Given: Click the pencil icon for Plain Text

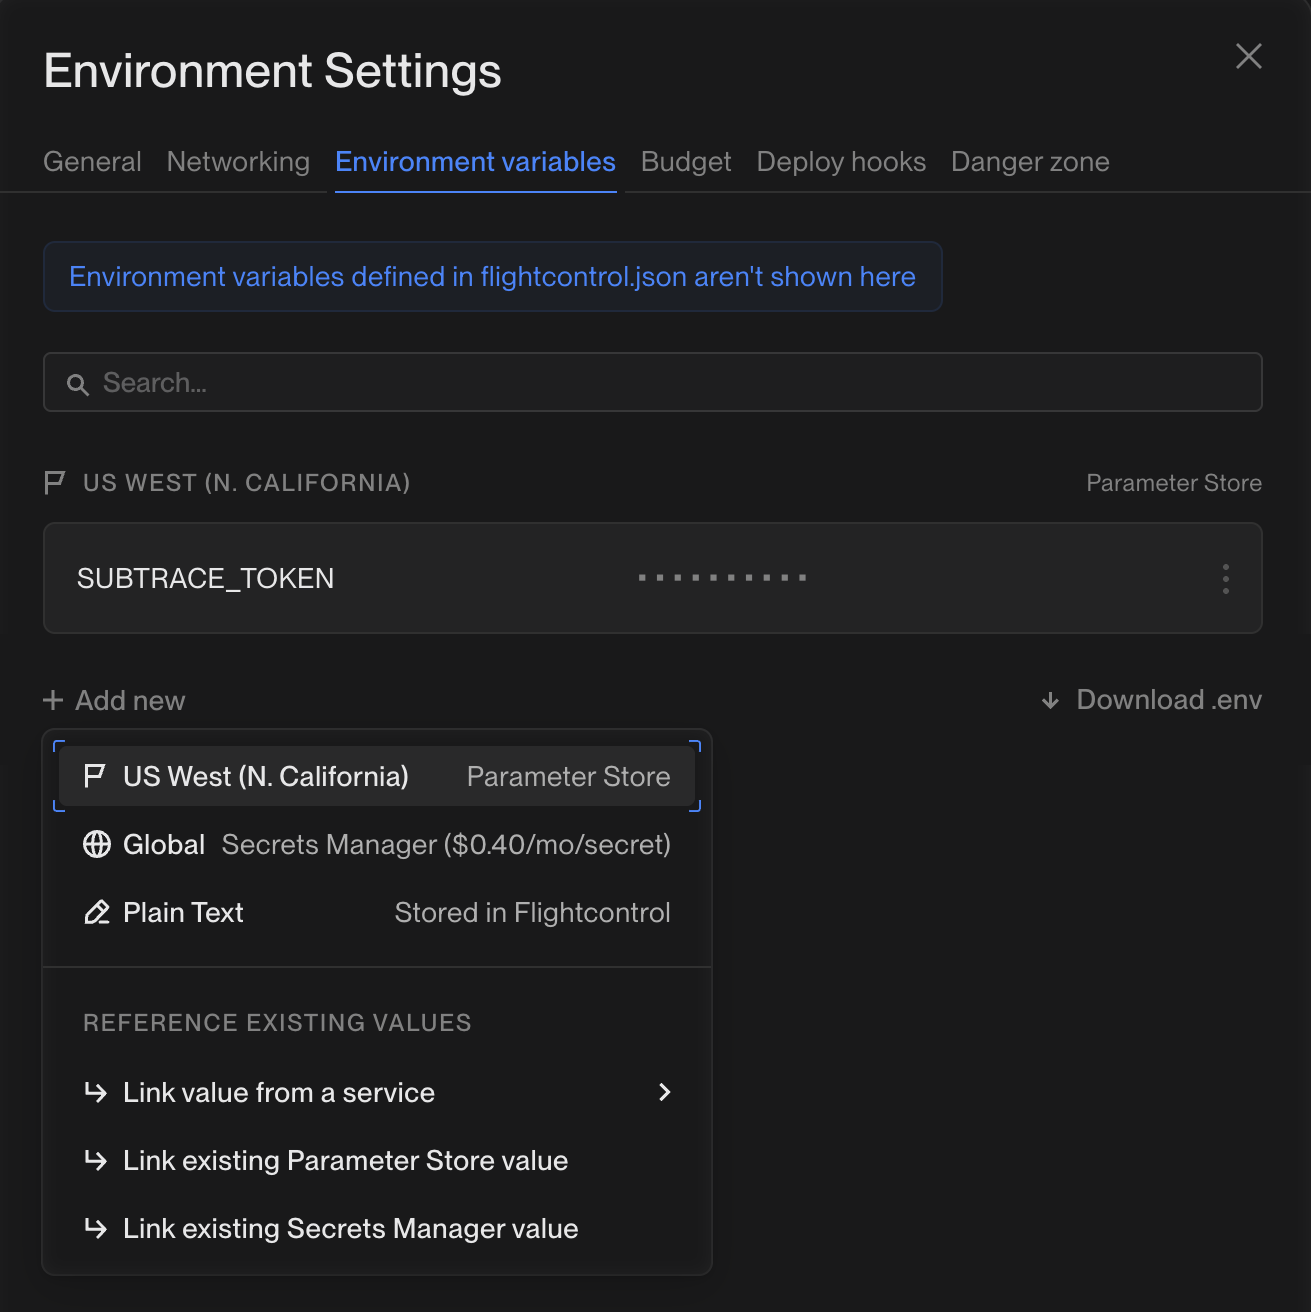Looking at the screenshot, I should pos(97,913).
